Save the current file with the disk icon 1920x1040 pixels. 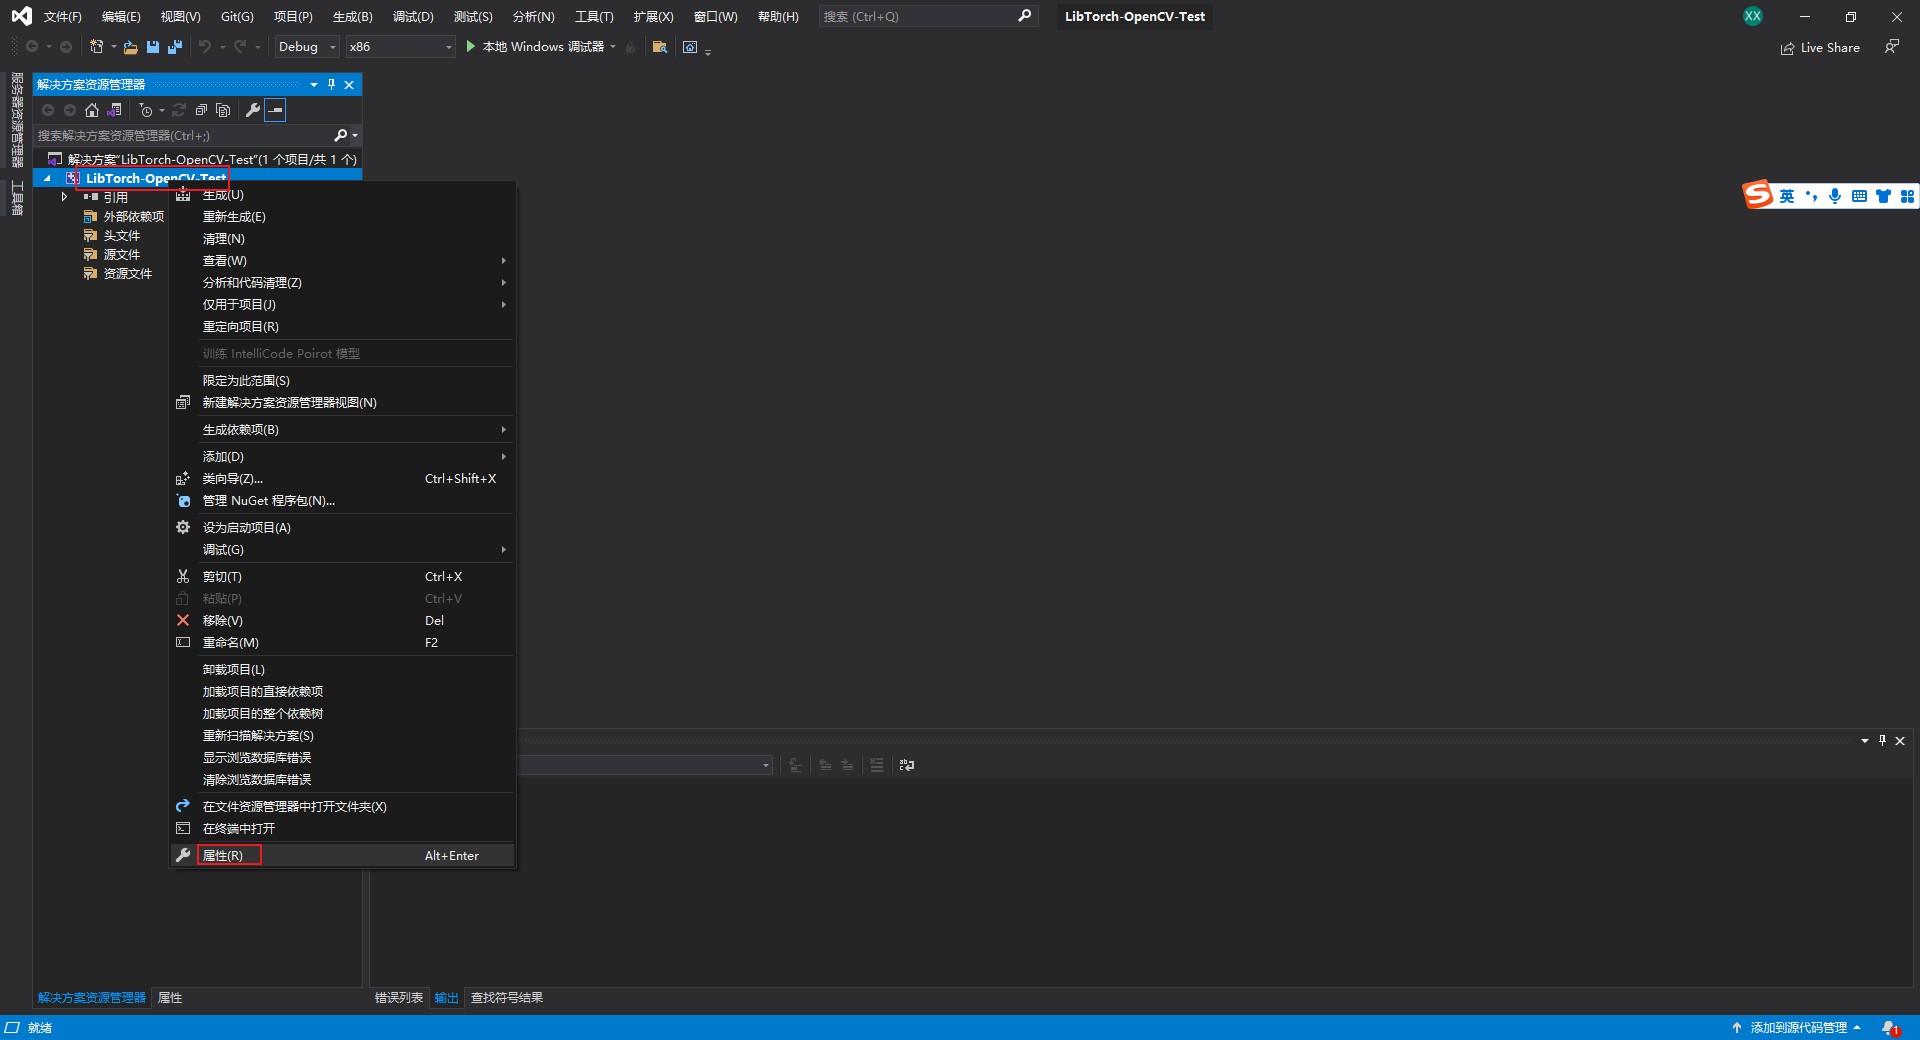coord(153,47)
